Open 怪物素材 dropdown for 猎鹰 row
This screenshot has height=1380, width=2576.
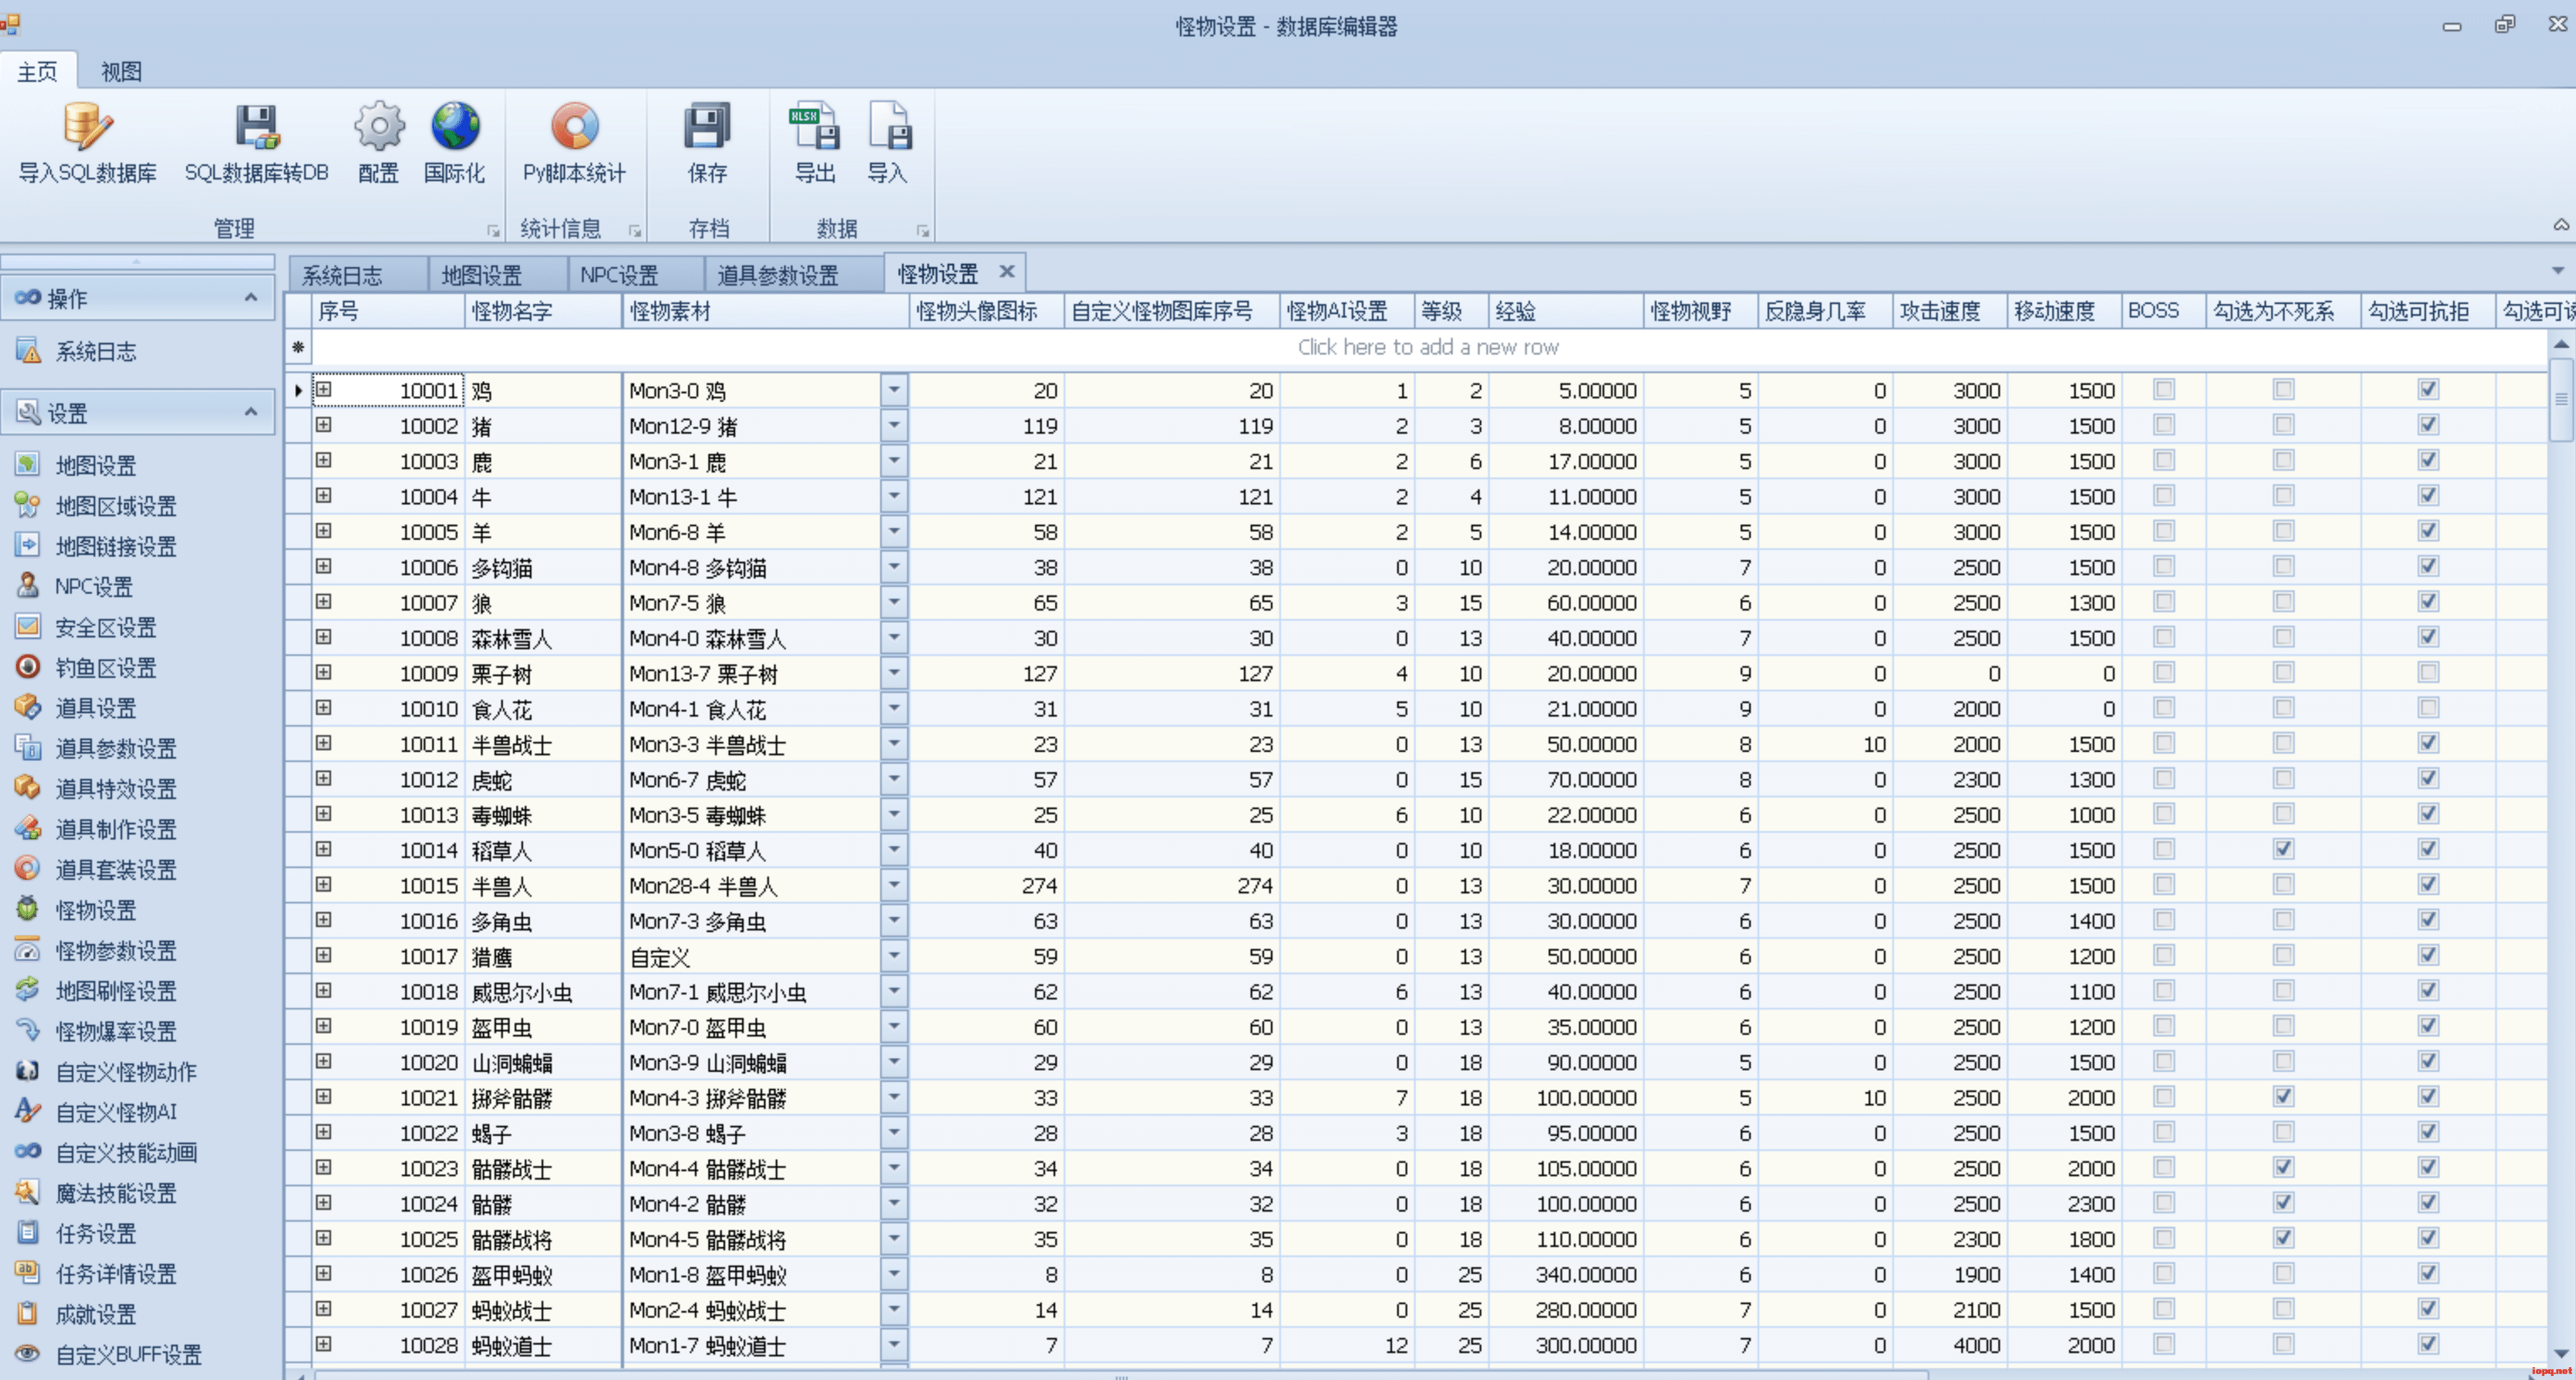coord(894,956)
